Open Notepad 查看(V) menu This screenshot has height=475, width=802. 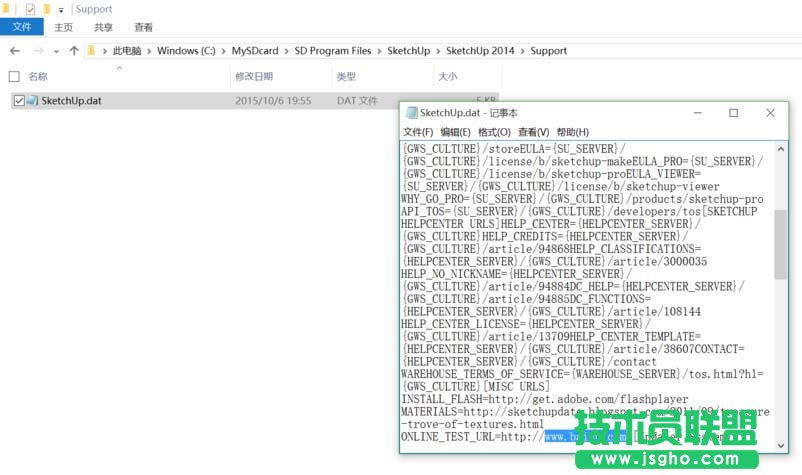tap(533, 132)
